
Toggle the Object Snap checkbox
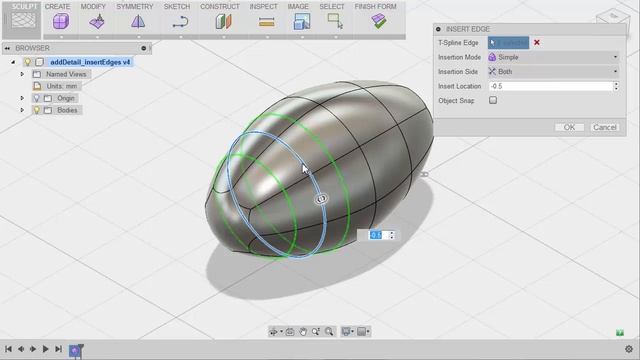[x=493, y=100]
